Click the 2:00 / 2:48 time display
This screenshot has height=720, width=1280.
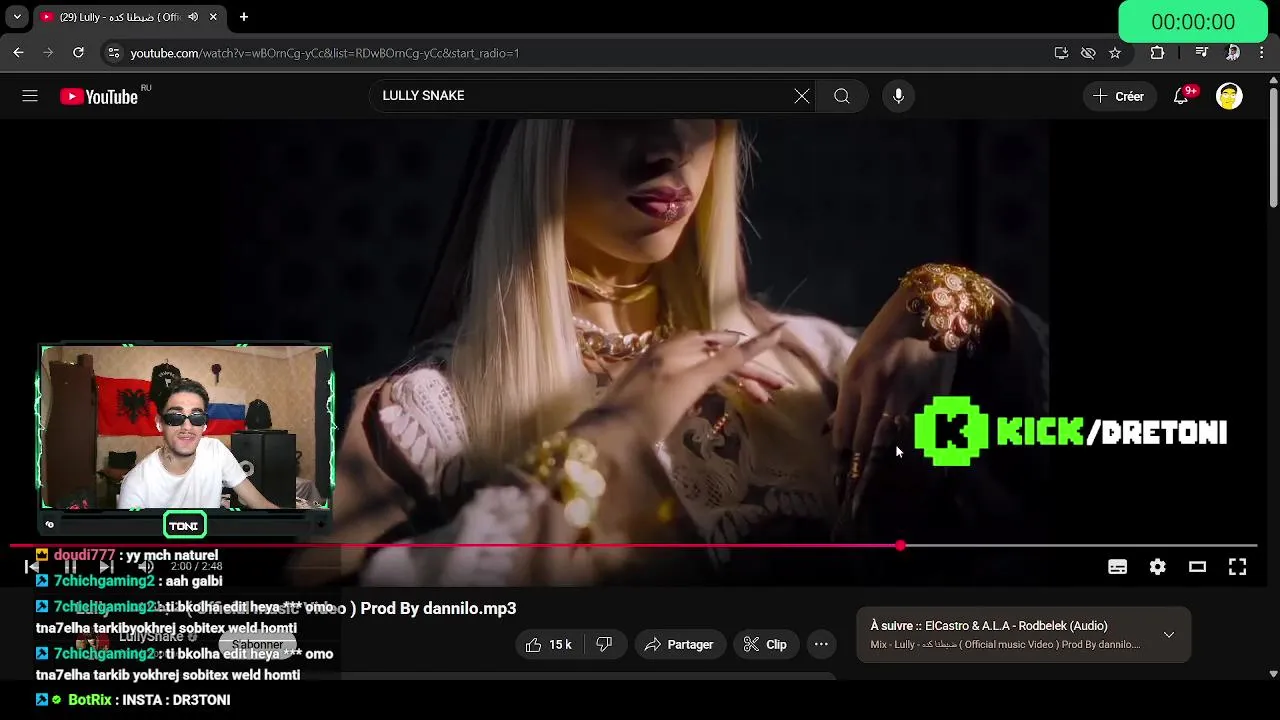[x=196, y=567]
